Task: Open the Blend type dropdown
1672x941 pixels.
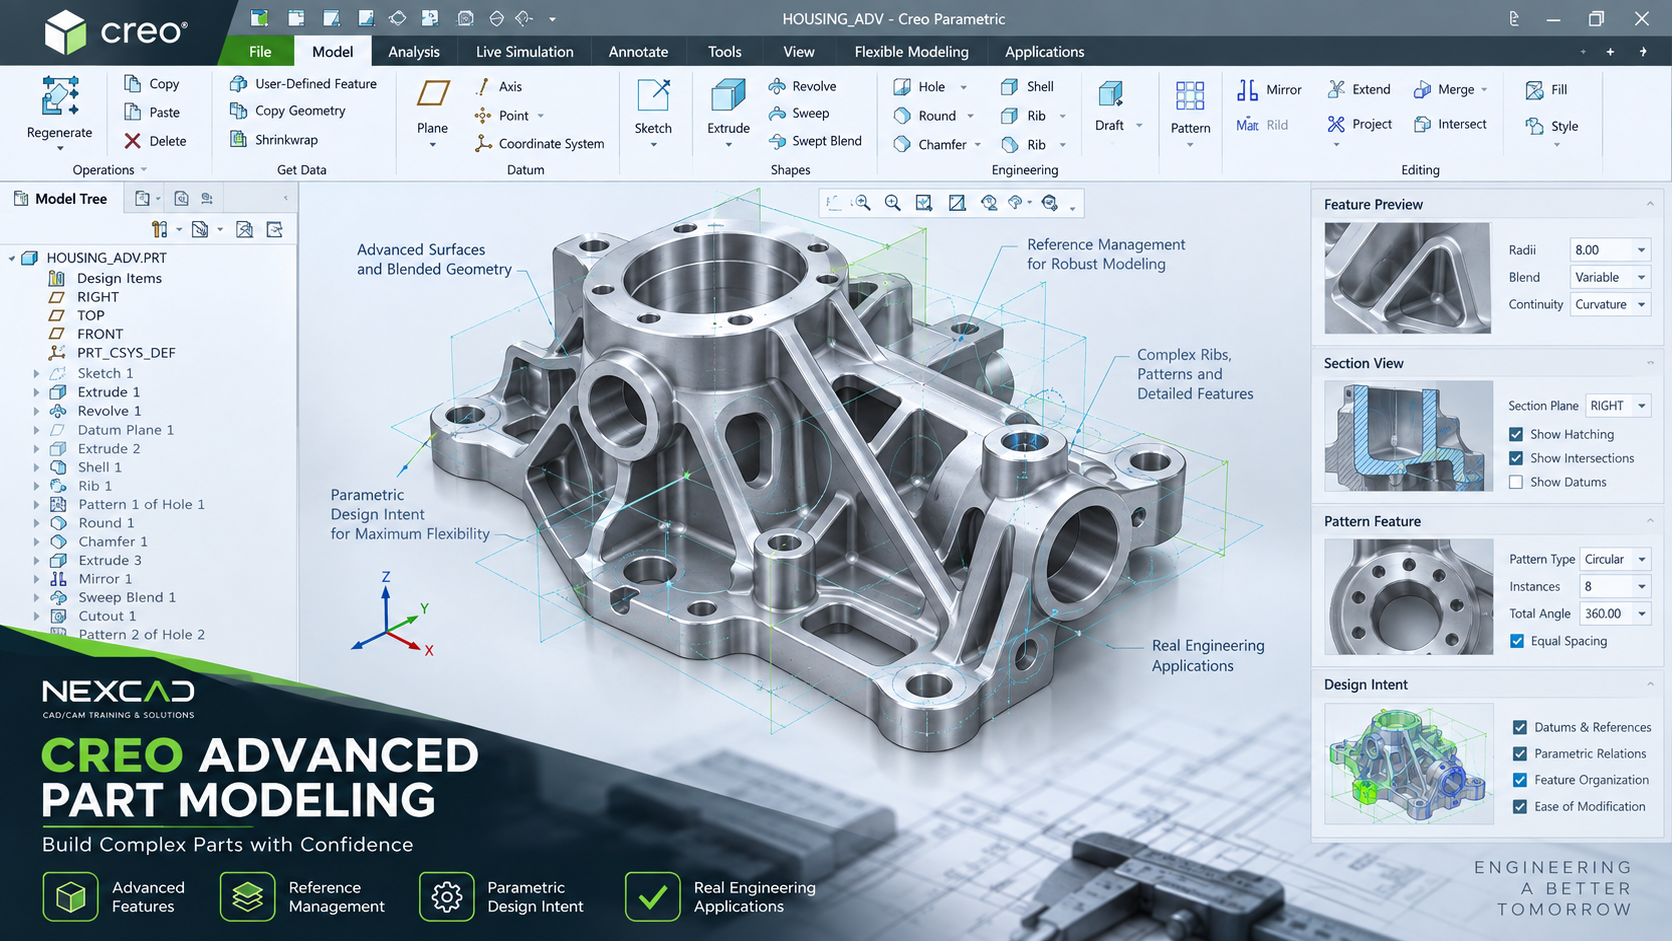Action: click(x=1641, y=277)
